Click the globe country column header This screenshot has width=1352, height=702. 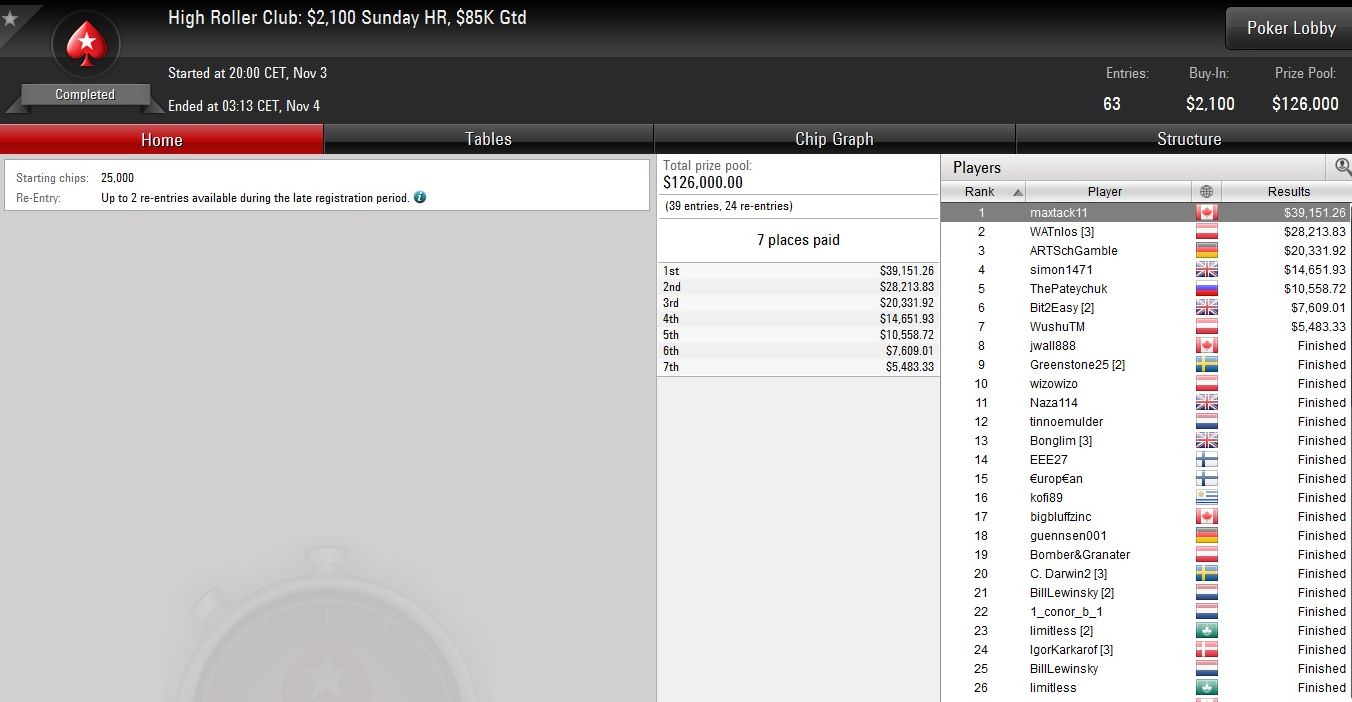coord(1206,191)
